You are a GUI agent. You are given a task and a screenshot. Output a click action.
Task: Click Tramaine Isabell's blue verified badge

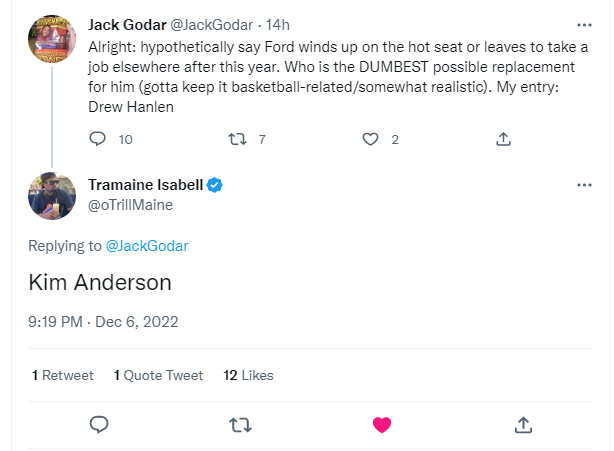215,185
